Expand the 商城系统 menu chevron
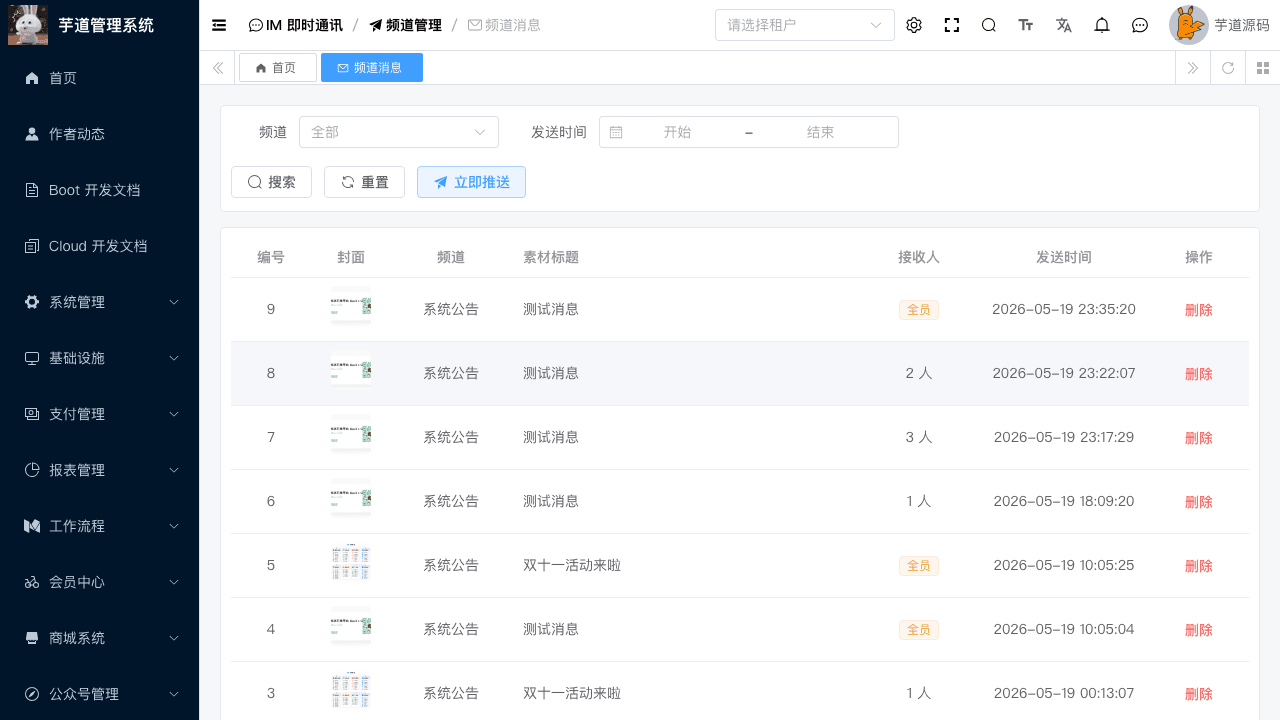The image size is (1280, 720). (x=174, y=638)
